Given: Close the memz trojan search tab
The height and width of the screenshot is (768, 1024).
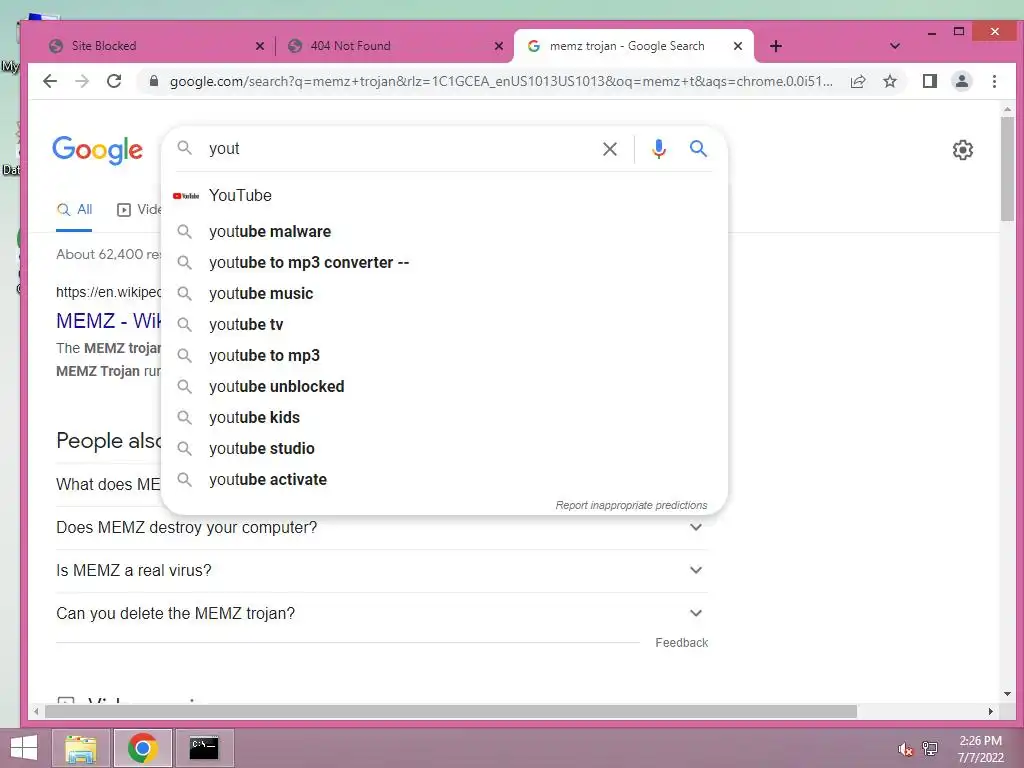Looking at the screenshot, I should pos(738,46).
